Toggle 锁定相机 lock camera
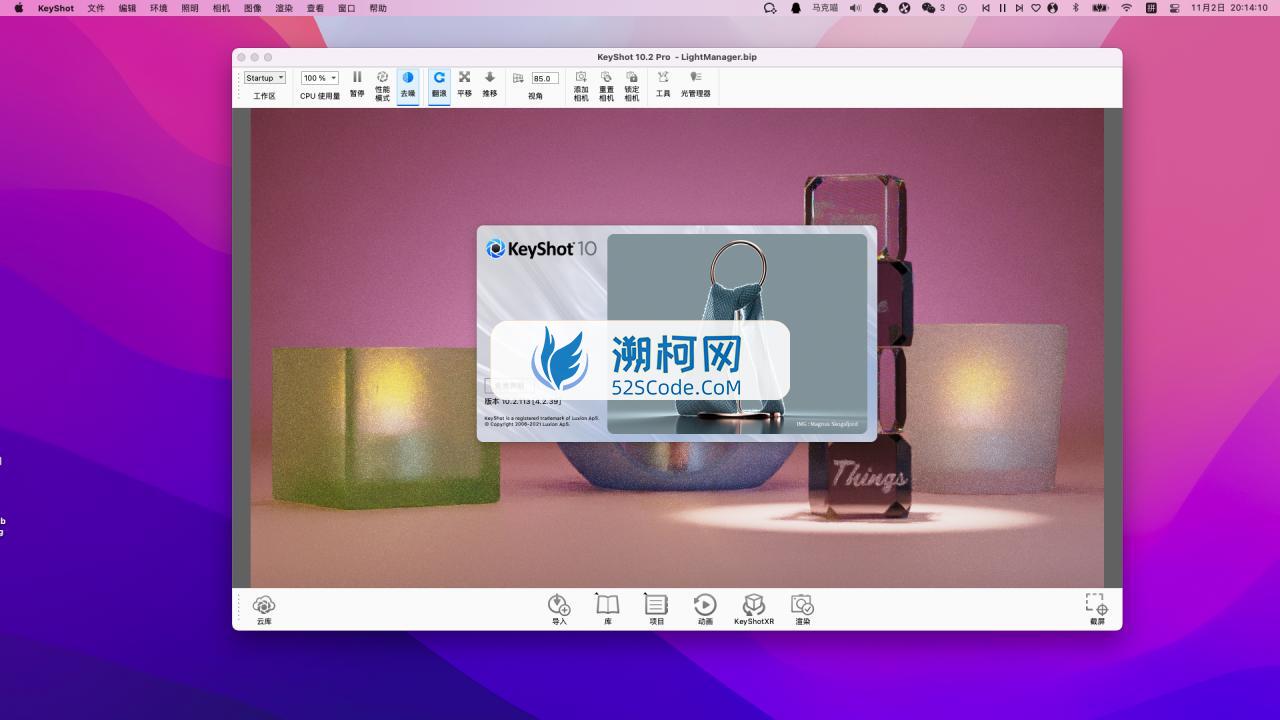Screen dimensions: 1280x720 (631, 86)
